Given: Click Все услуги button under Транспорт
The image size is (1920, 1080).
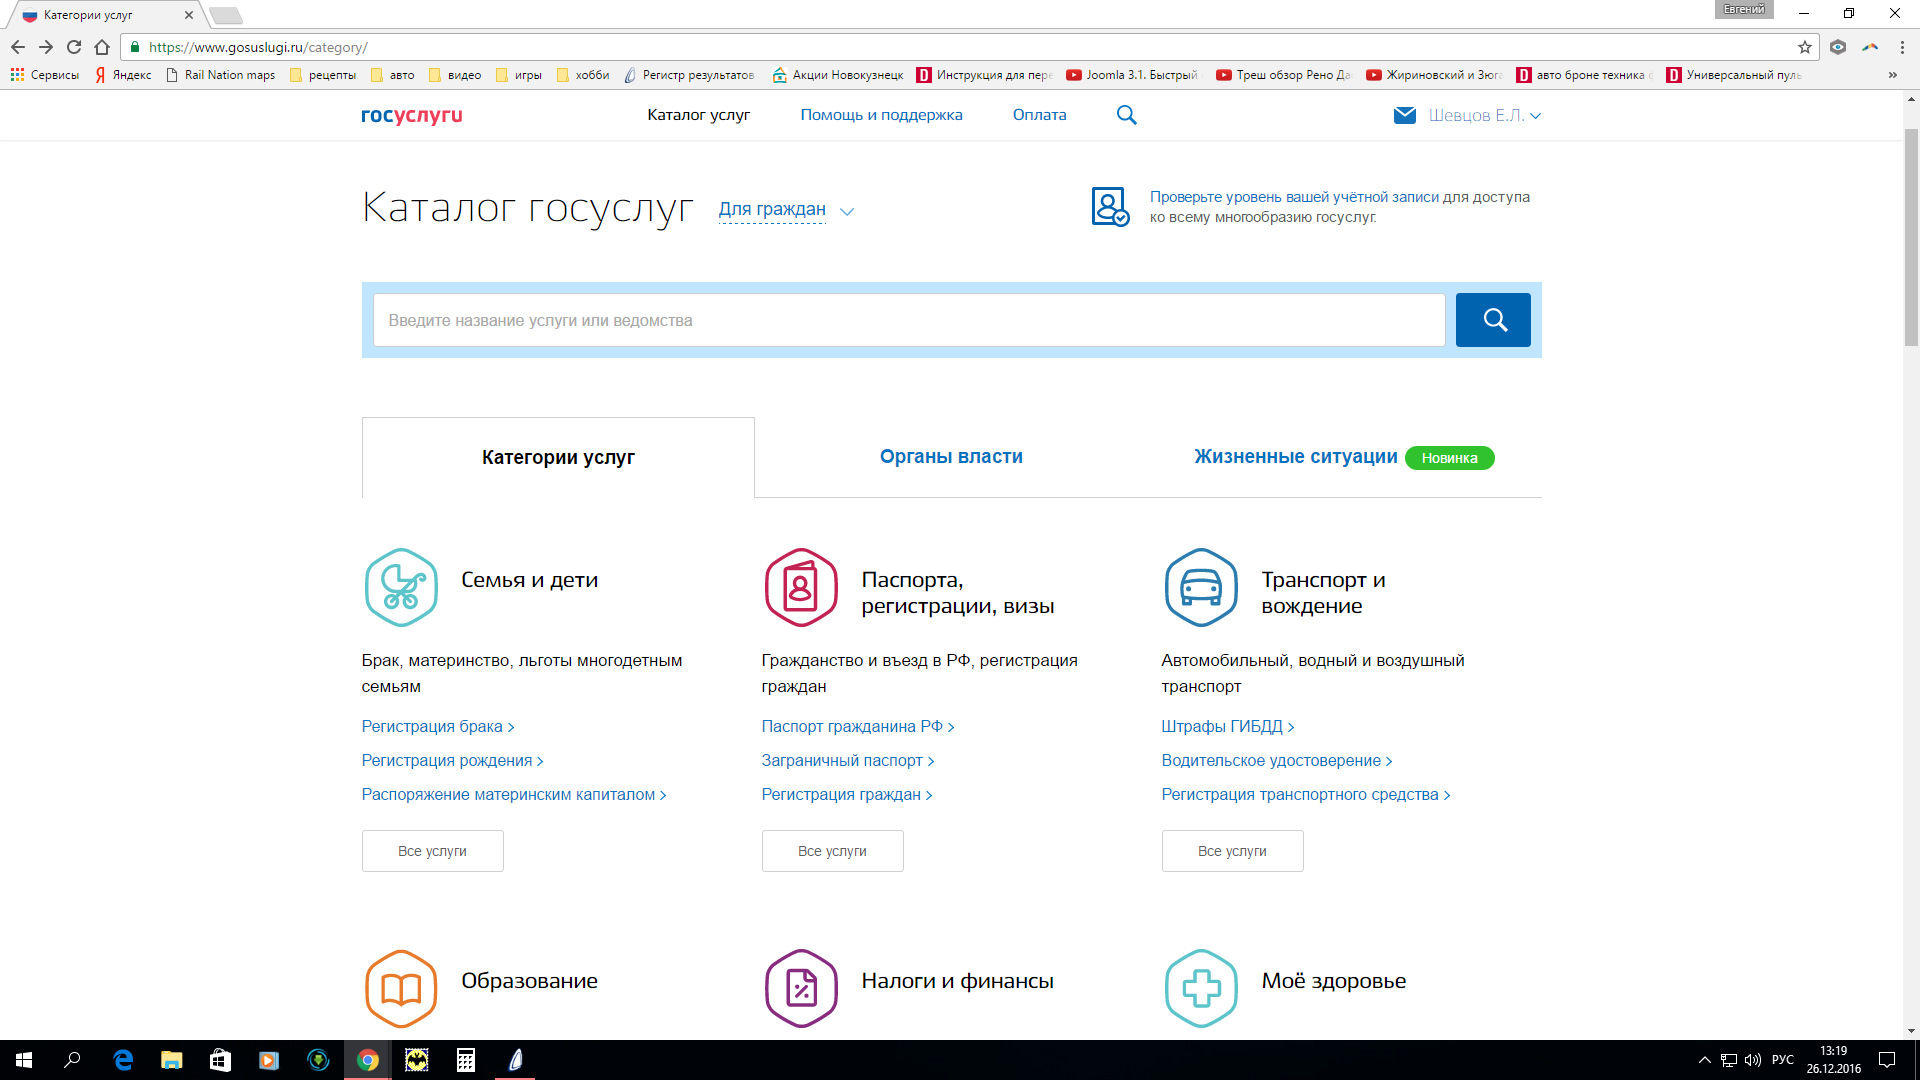Looking at the screenshot, I should click(1230, 851).
